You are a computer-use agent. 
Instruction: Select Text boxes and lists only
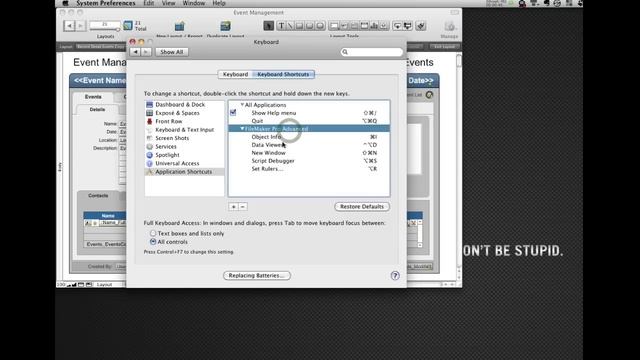click(x=153, y=233)
